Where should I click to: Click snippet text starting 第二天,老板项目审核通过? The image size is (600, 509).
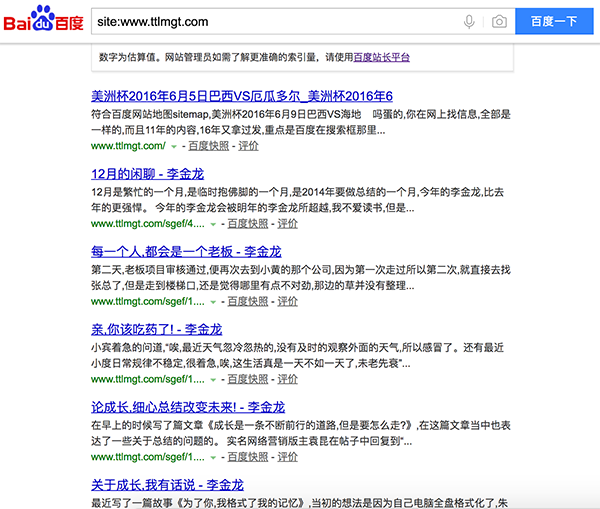[301, 277]
